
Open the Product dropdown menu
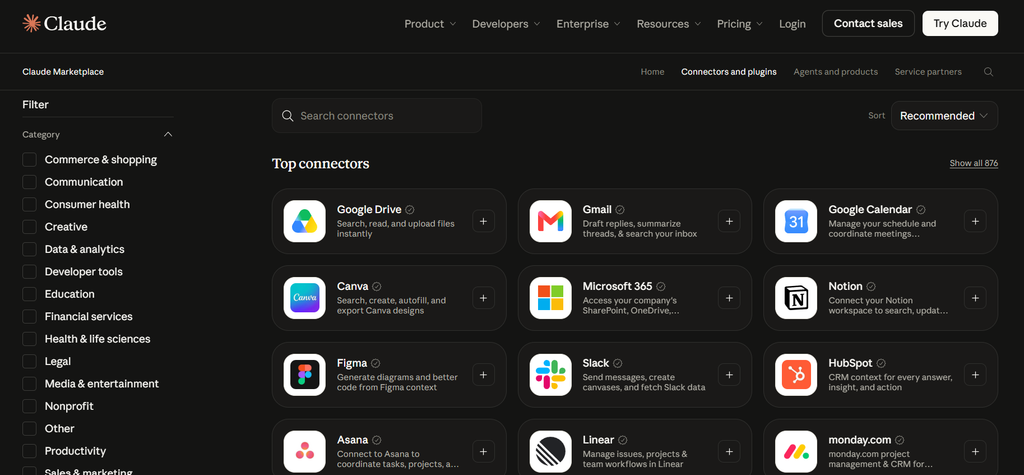coord(430,24)
